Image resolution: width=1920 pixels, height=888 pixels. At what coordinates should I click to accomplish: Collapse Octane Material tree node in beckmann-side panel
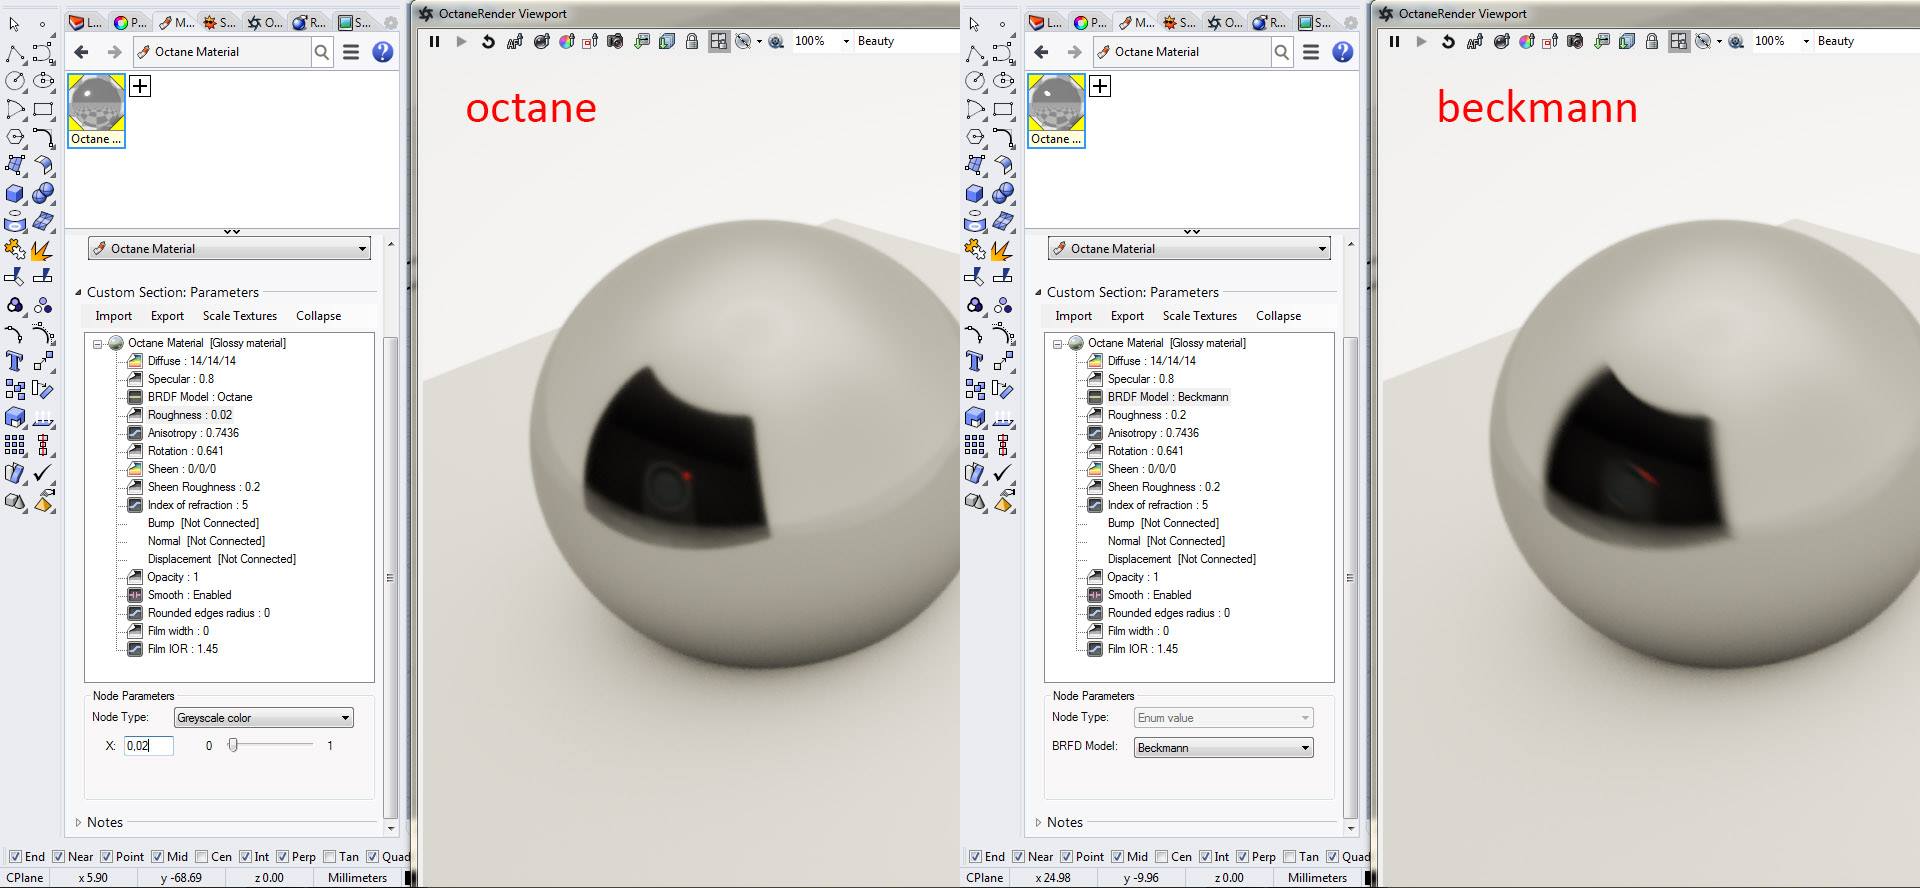click(x=1057, y=344)
